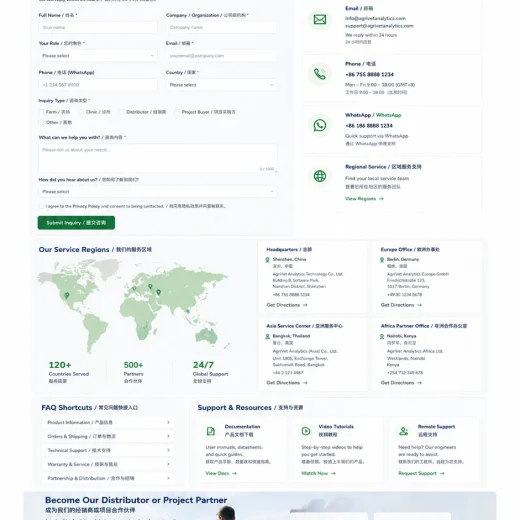Click Get Directions for Asia Service Center
Viewport: 520px width, 520px height.
[287, 383]
